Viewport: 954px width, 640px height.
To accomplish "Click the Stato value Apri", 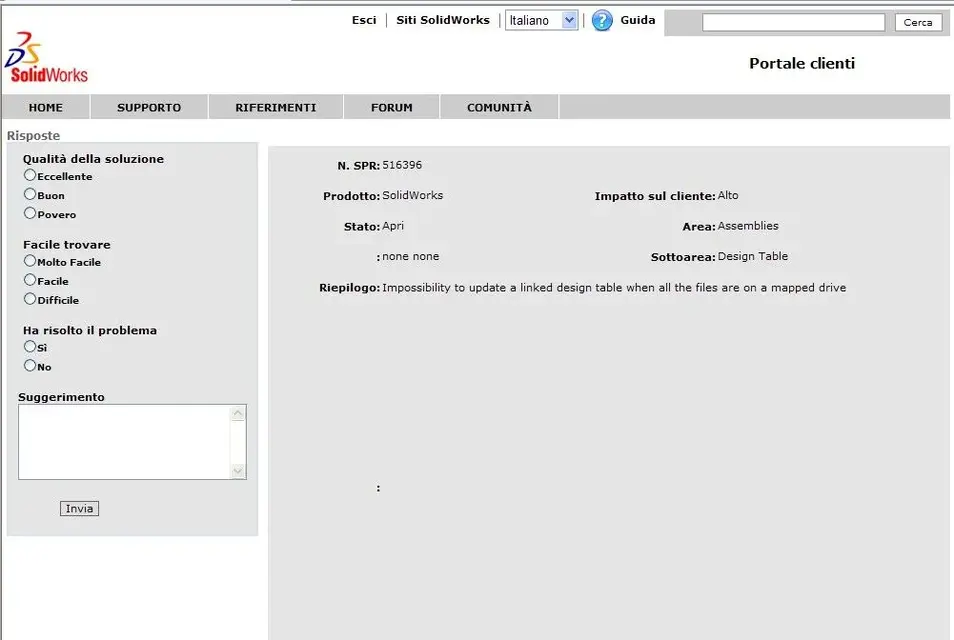I will (x=393, y=226).
